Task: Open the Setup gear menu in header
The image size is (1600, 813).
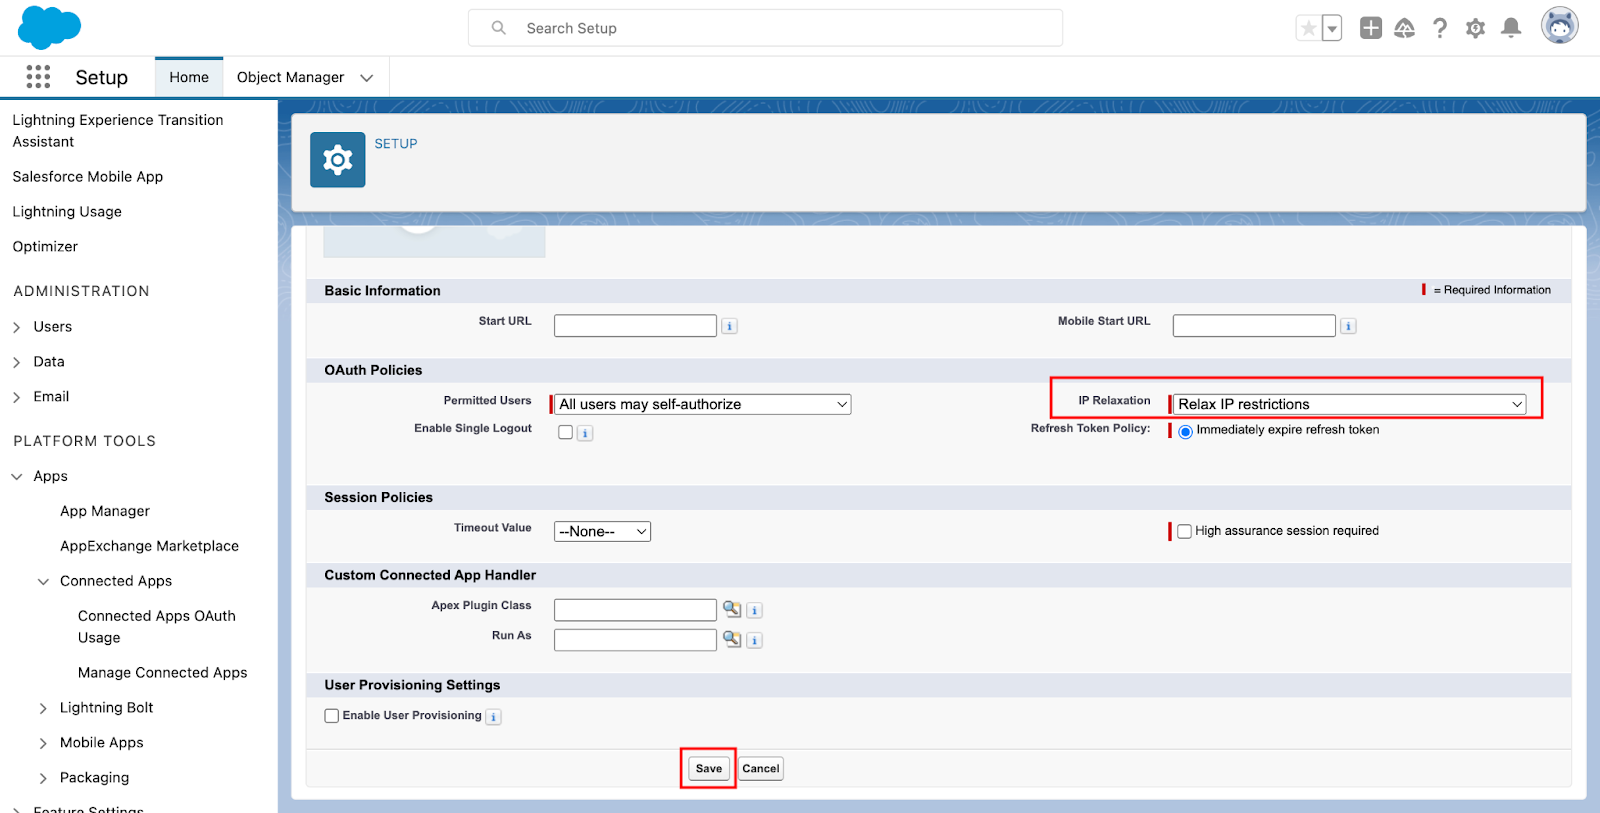Action: pos(1475,28)
